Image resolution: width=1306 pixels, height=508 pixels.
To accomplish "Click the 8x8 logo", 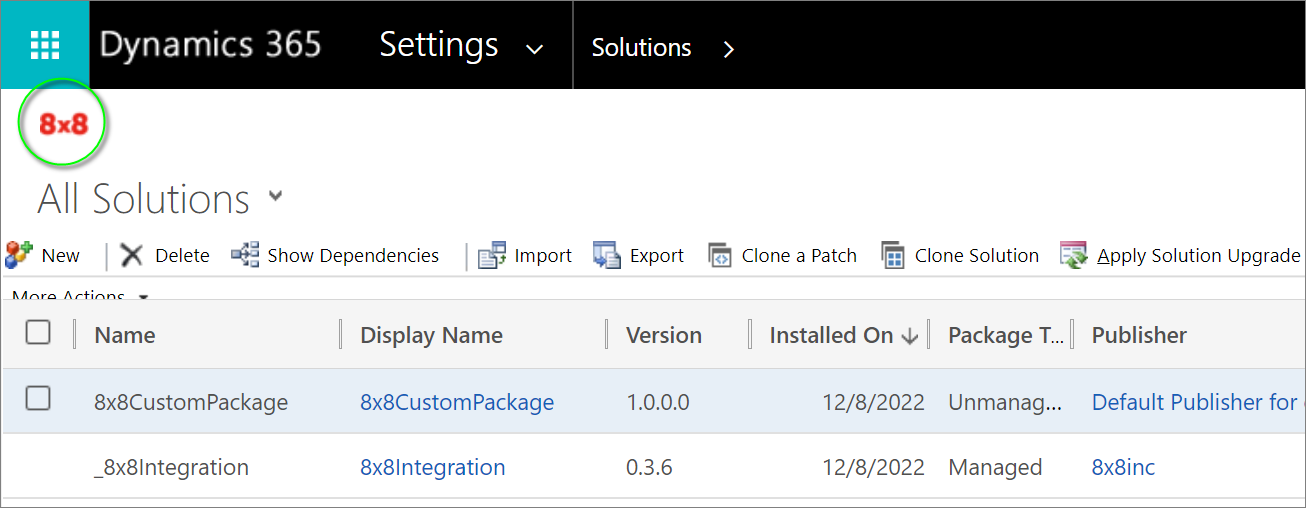I will point(63,124).
